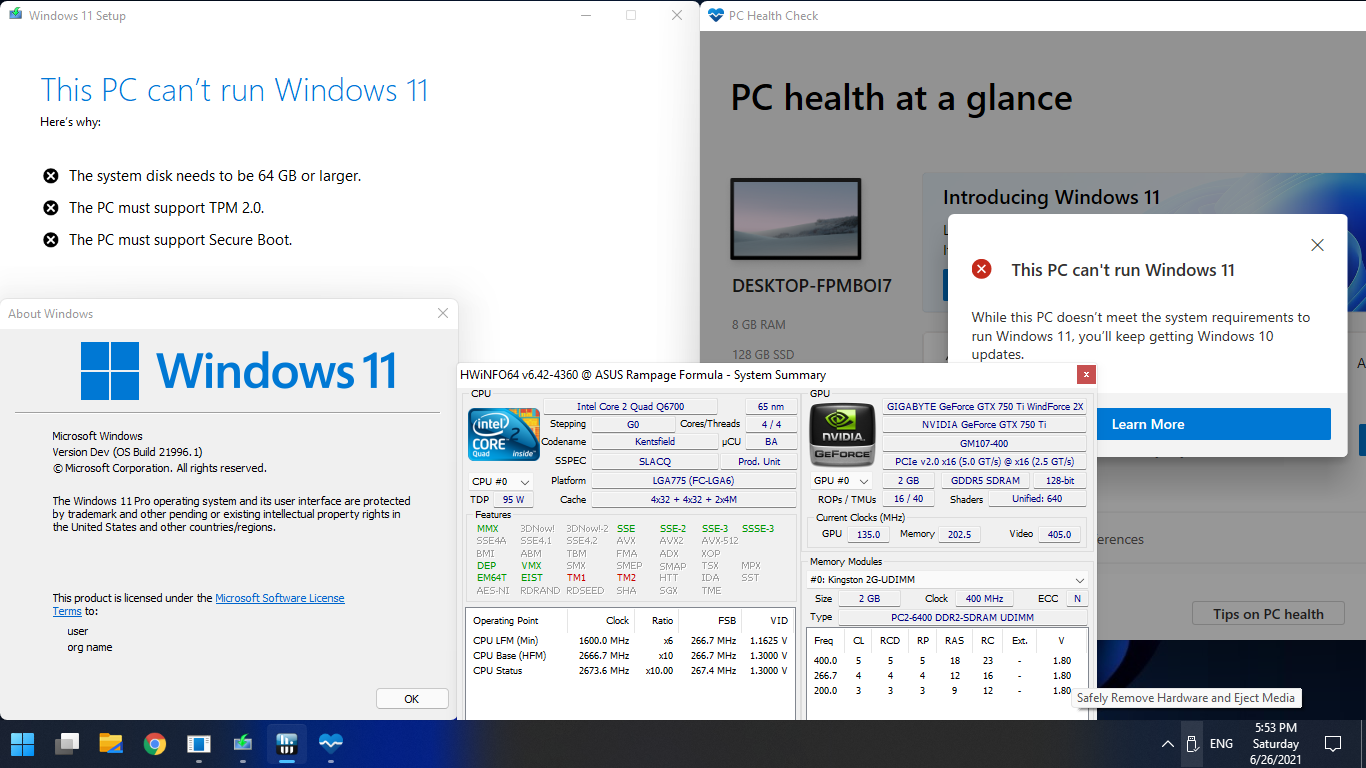The image size is (1366, 768).
Task: Click the PCIe v2.0 x16 bus field
Action: point(984,461)
